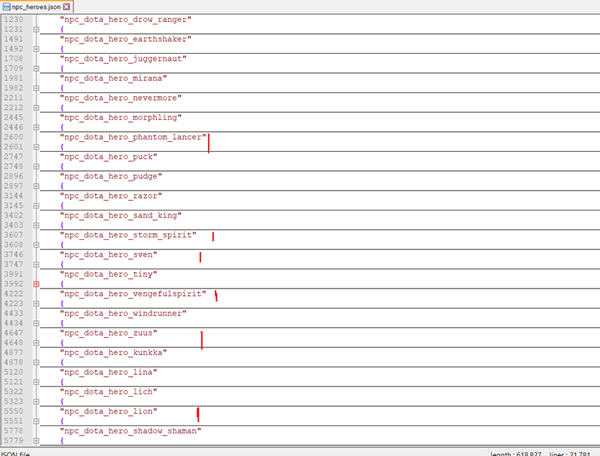Expand the phantom_lancer block at line 2601
The width and height of the screenshot is (600, 456).
36,147
